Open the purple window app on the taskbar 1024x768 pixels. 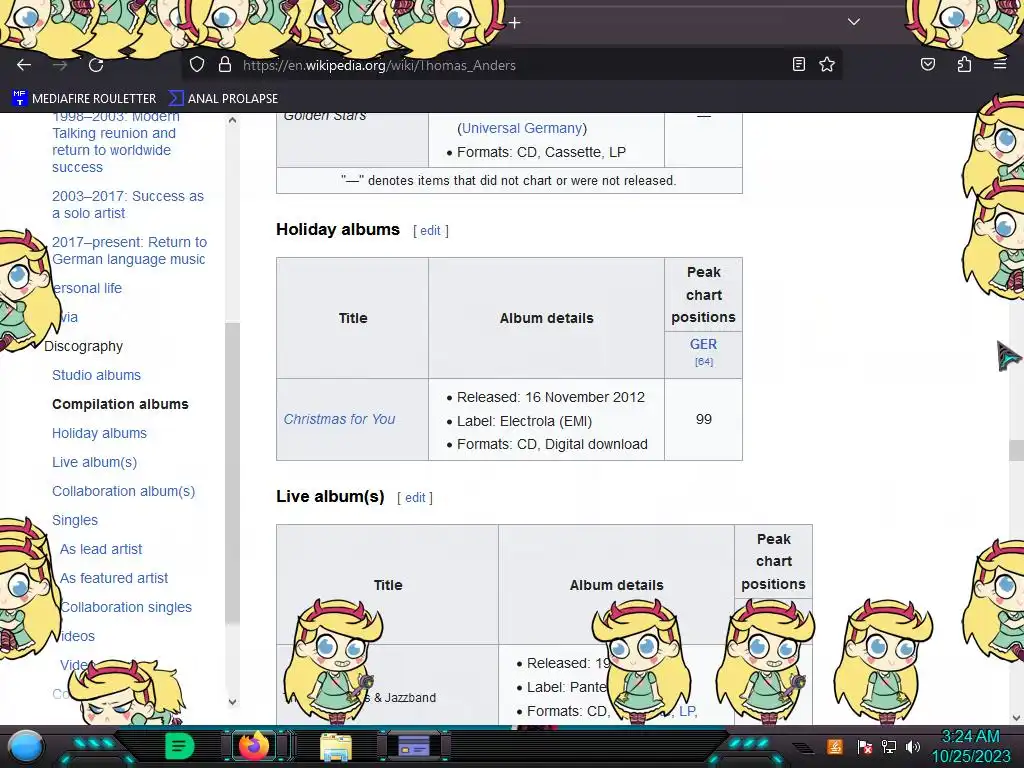[x=414, y=746]
